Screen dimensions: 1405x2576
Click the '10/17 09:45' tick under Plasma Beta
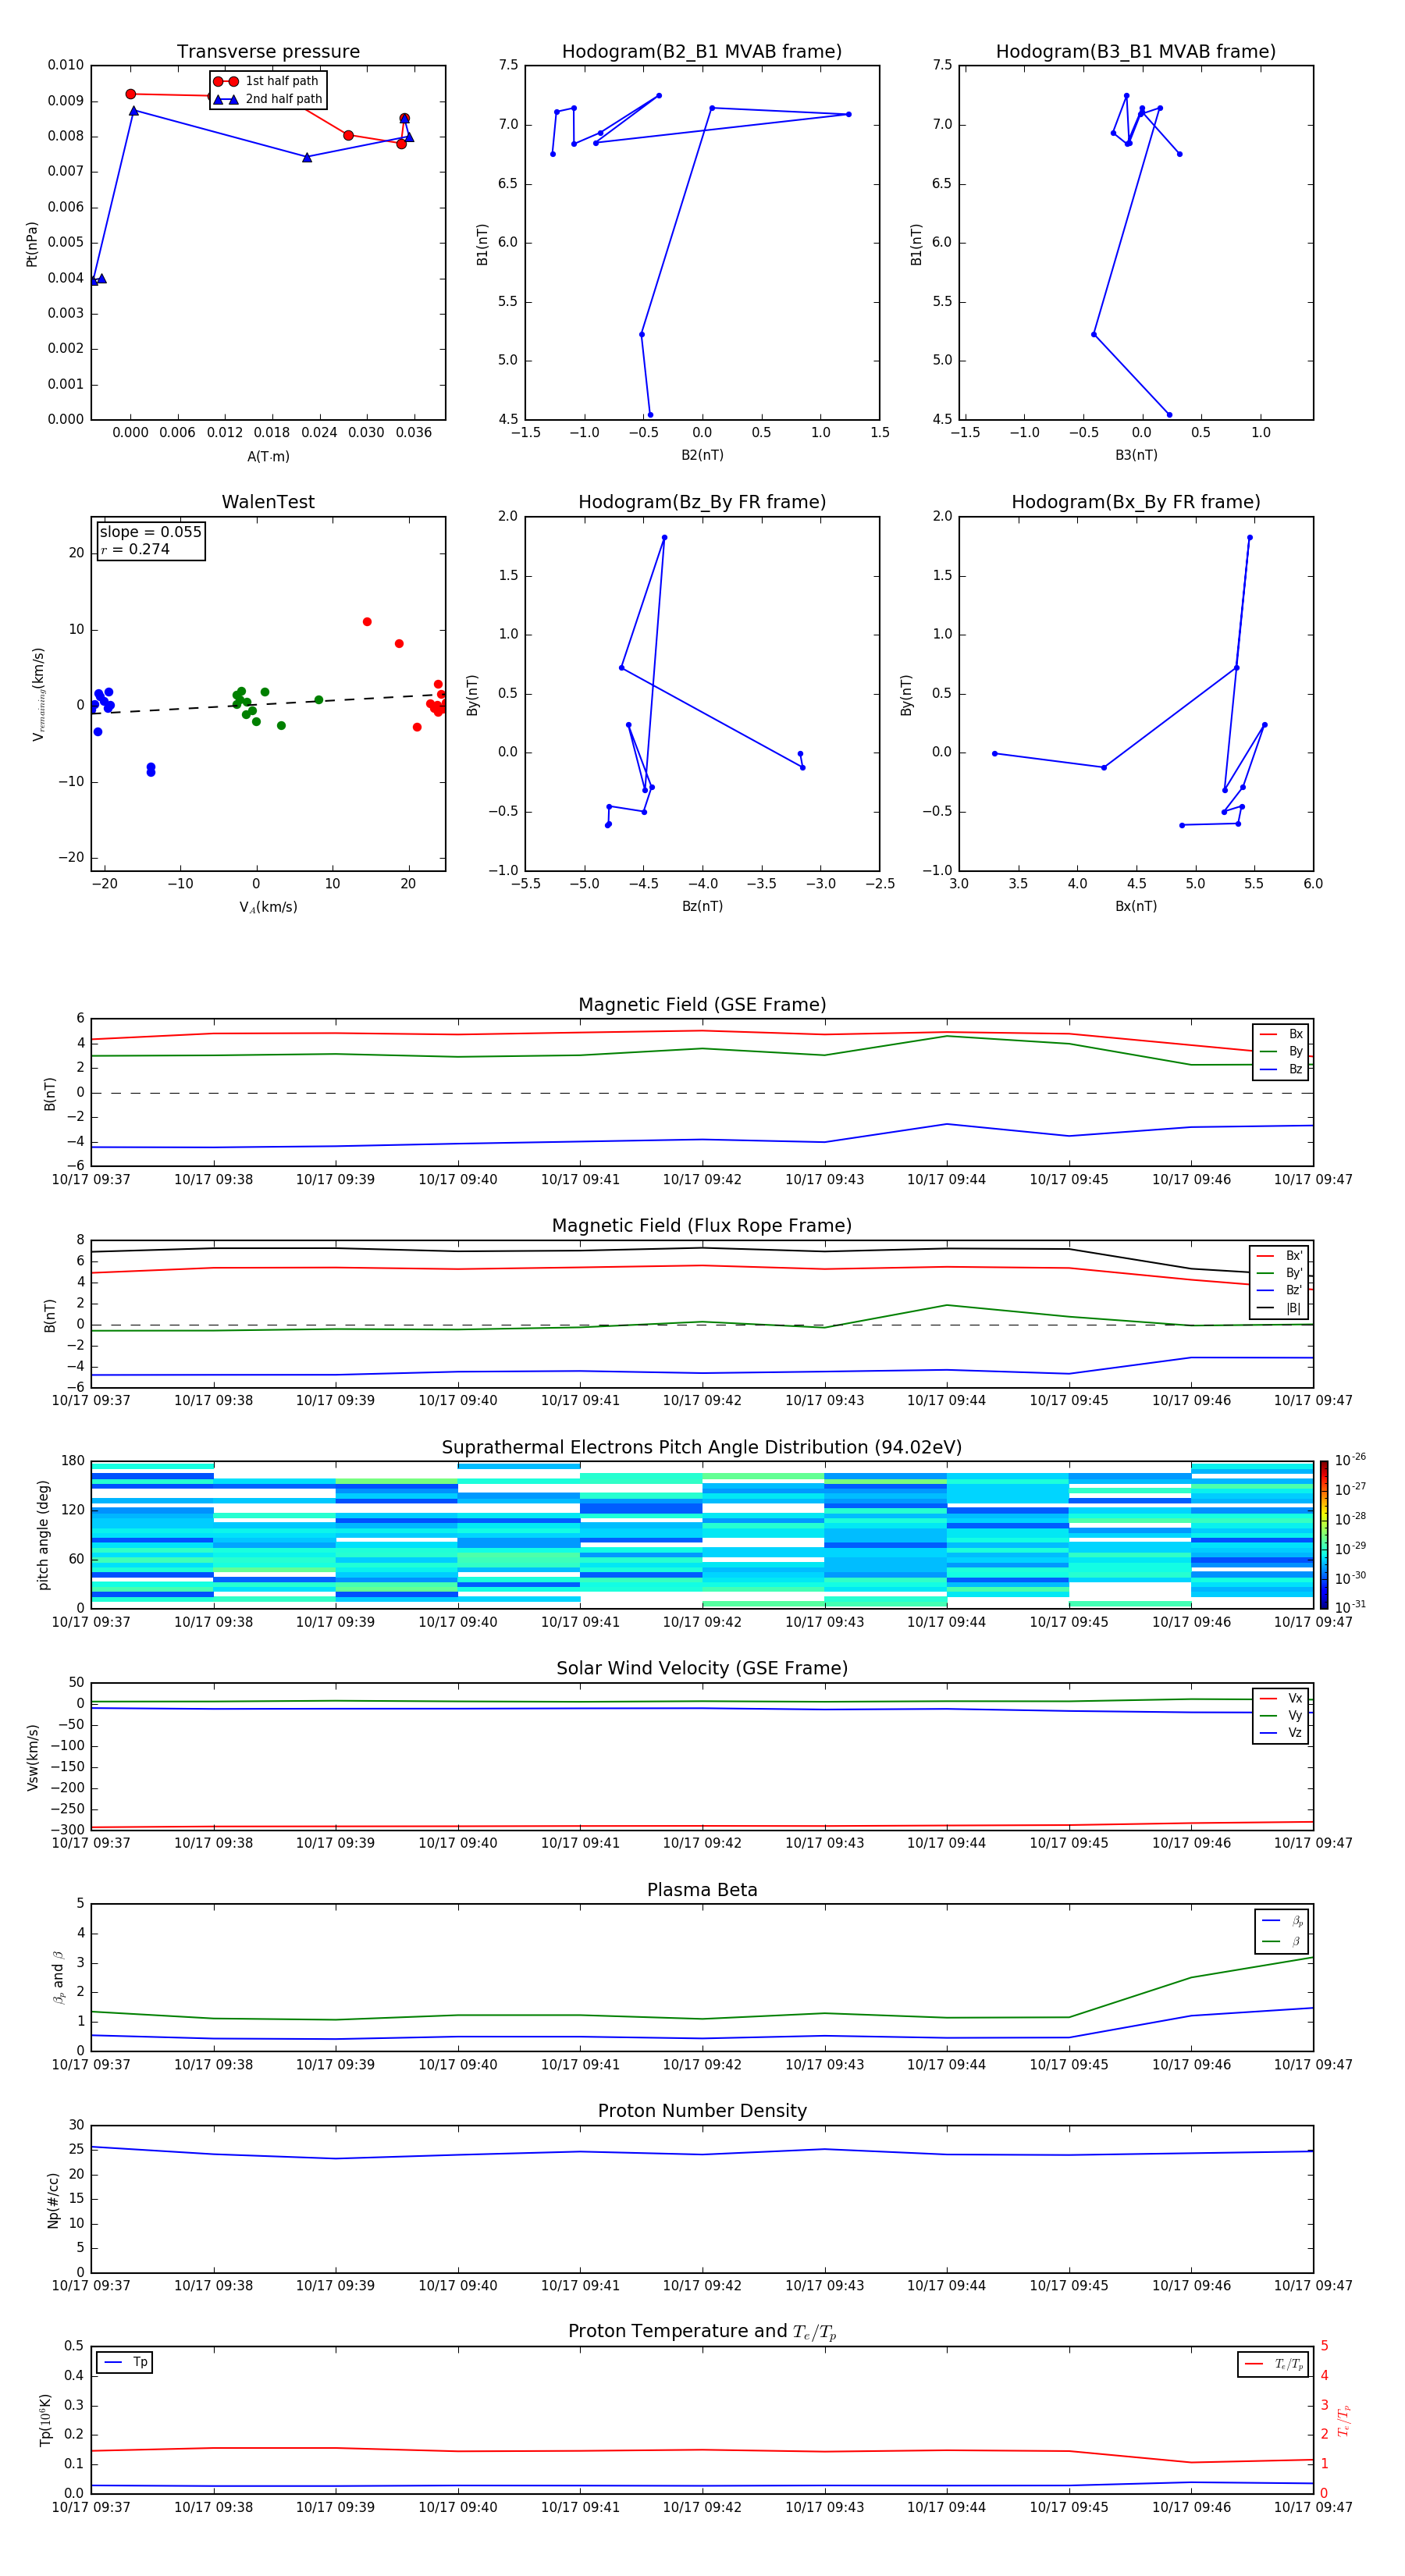point(1069,2065)
